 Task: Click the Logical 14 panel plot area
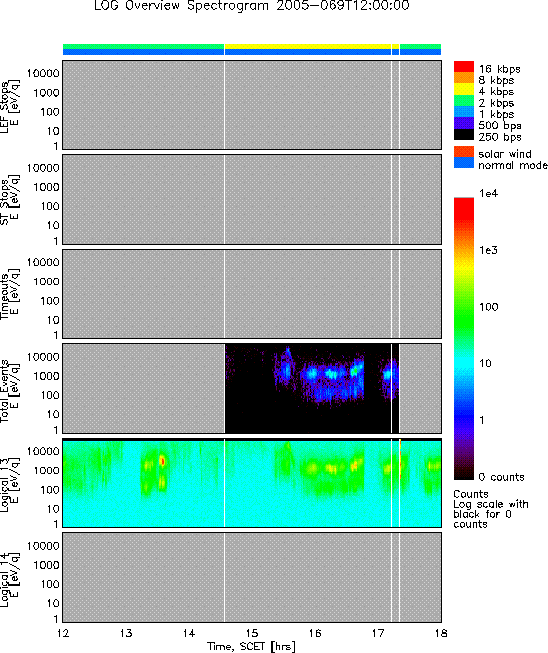tap(252, 577)
